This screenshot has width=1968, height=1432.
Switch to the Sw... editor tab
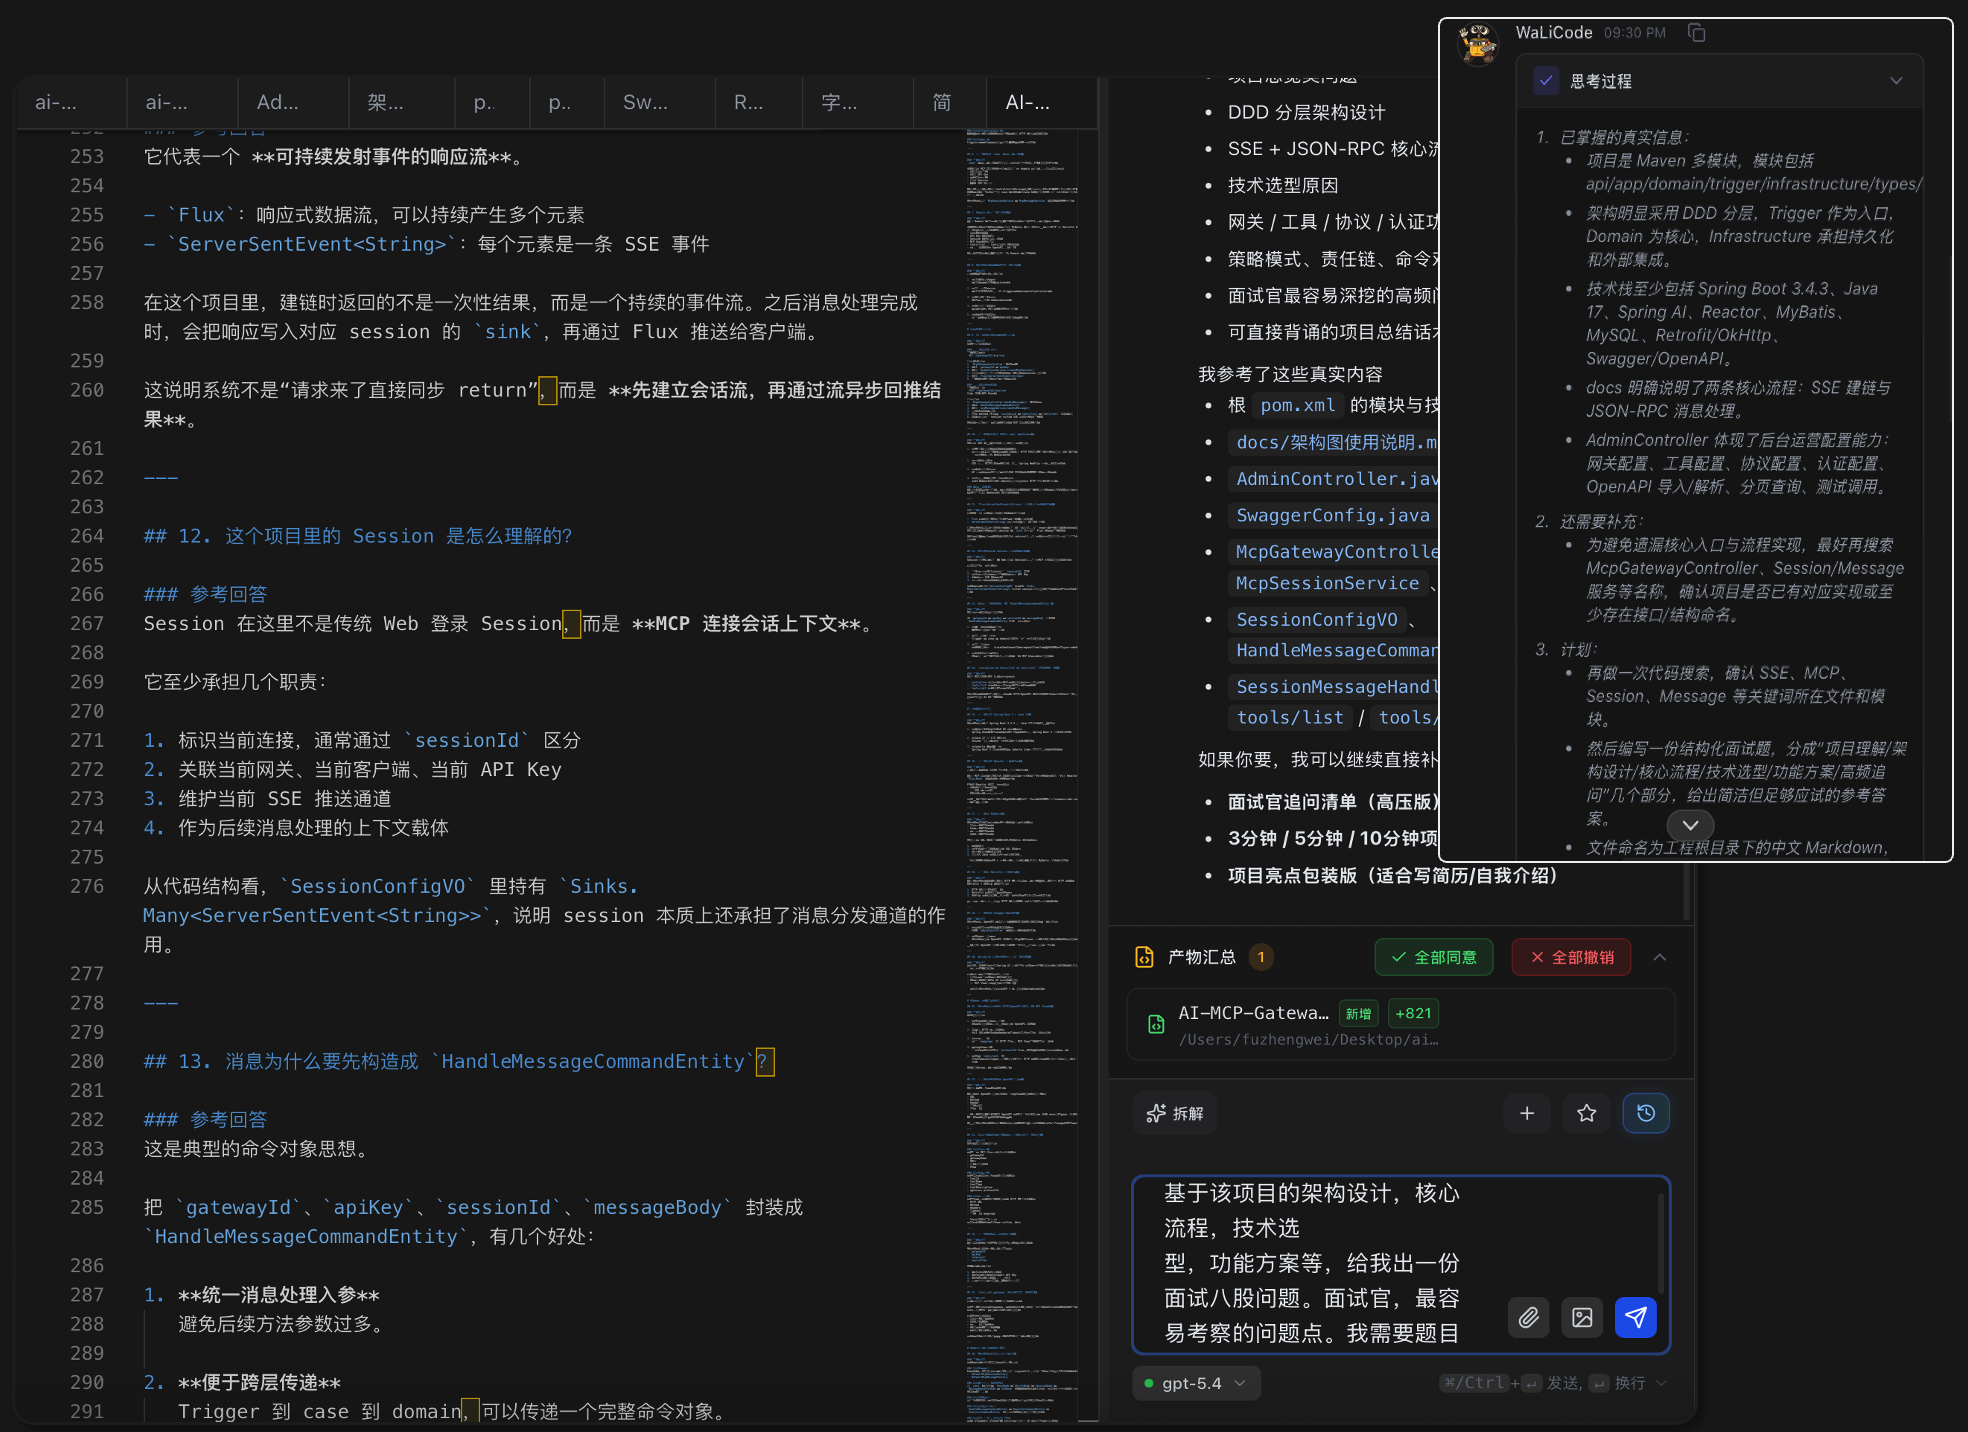645,102
